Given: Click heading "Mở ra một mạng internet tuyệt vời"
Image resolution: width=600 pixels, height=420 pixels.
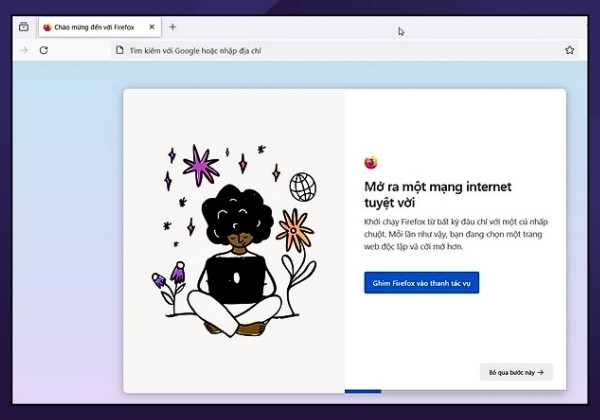Looking at the screenshot, I should [438, 194].
